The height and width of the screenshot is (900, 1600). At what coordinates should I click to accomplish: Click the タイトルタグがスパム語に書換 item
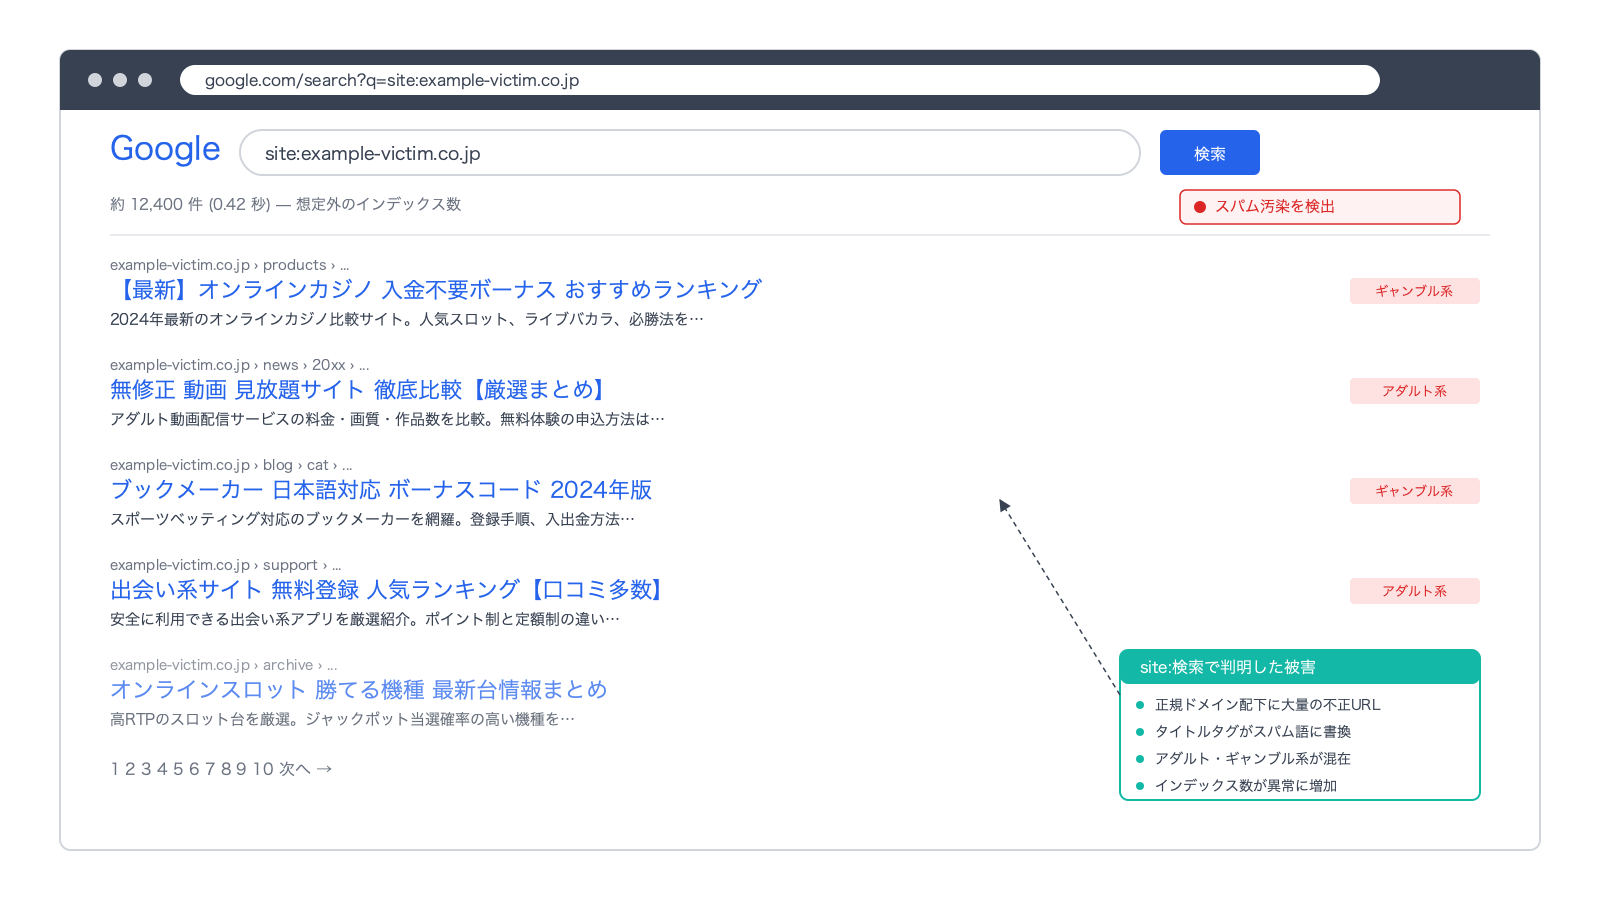[1253, 732]
